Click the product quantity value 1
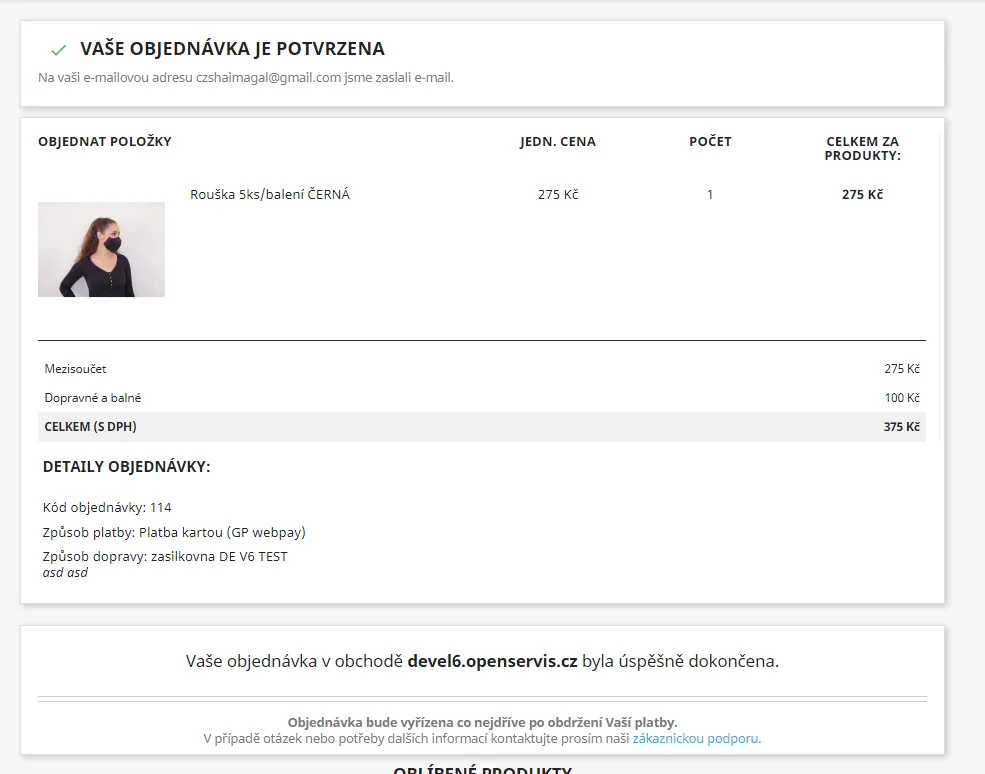Screen dimensions: 985x774 coord(710,195)
